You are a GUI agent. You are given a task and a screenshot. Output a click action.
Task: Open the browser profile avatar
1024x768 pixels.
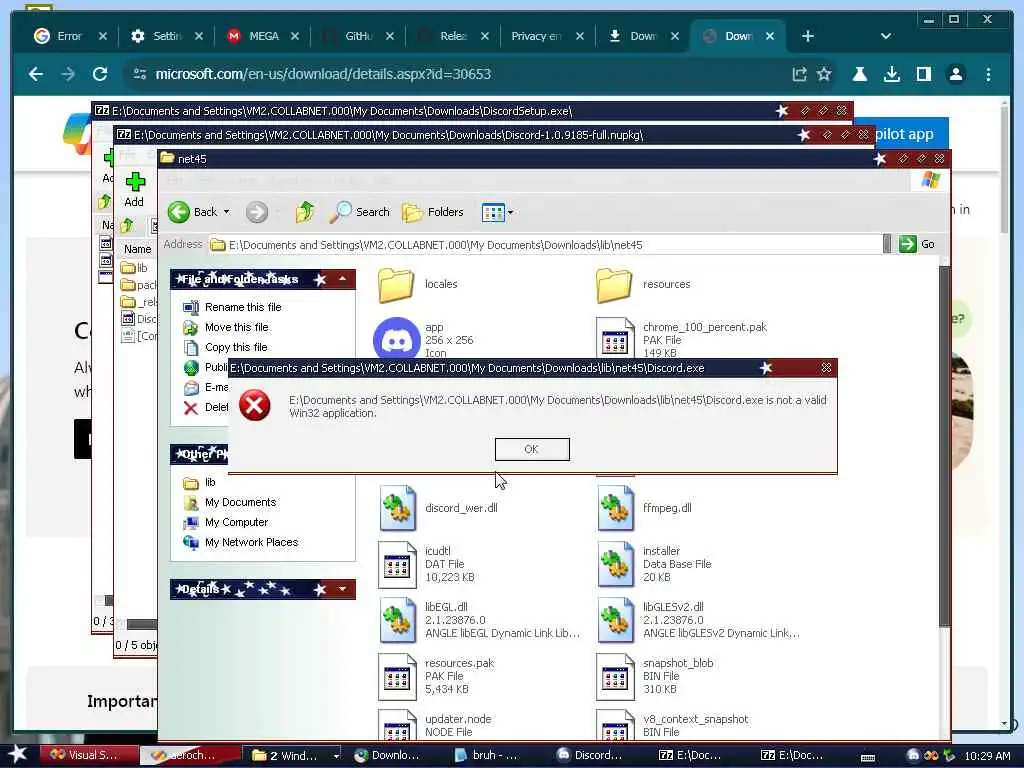point(955,74)
